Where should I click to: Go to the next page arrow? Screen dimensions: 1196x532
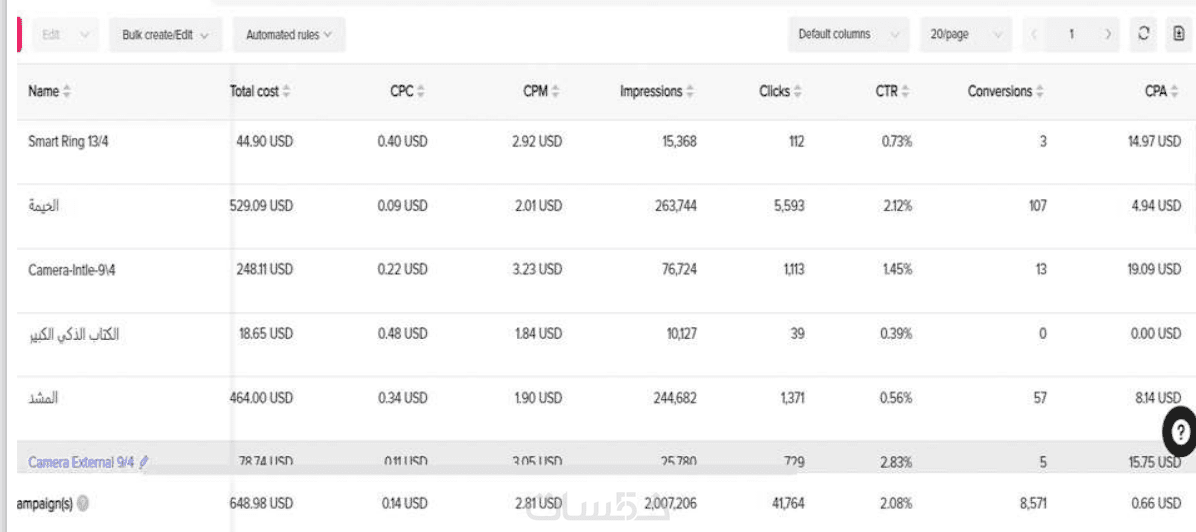tap(1108, 35)
